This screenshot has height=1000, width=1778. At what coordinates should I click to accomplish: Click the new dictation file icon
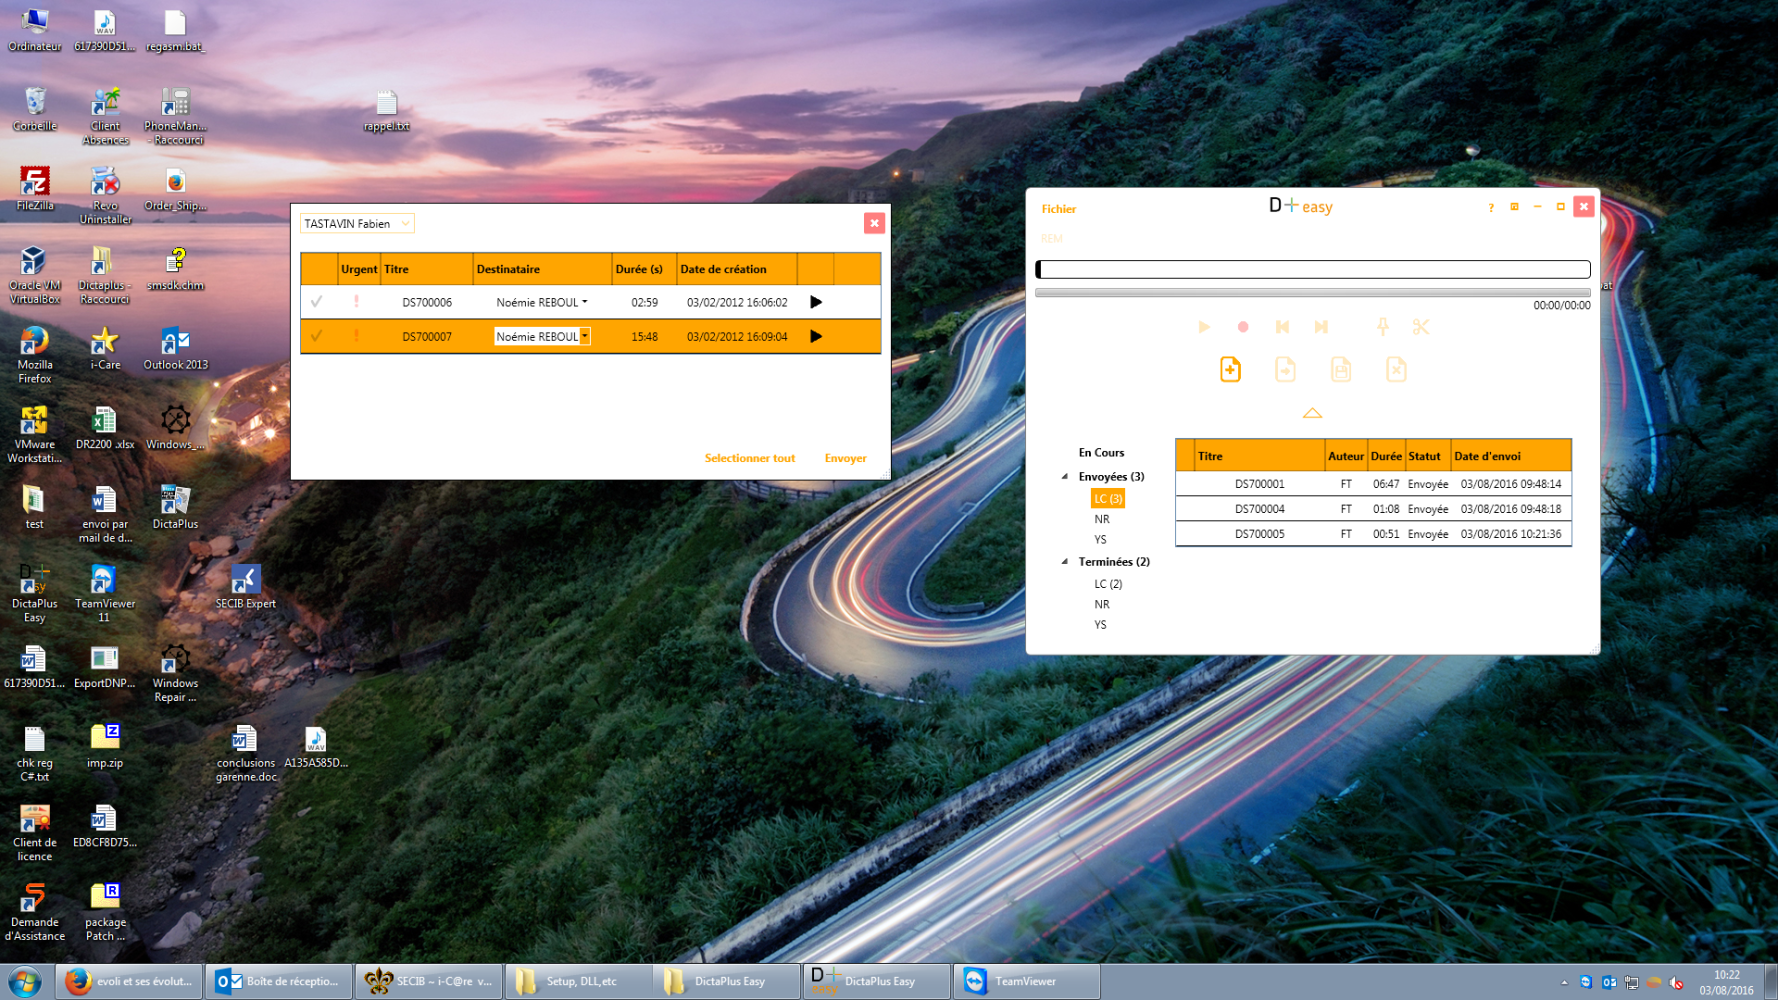pos(1230,370)
